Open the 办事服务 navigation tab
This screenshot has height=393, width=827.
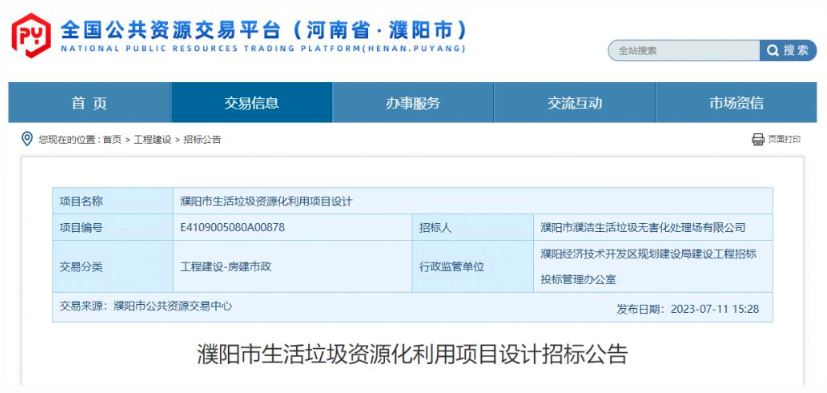pyautogui.click(x=413, y=102)
